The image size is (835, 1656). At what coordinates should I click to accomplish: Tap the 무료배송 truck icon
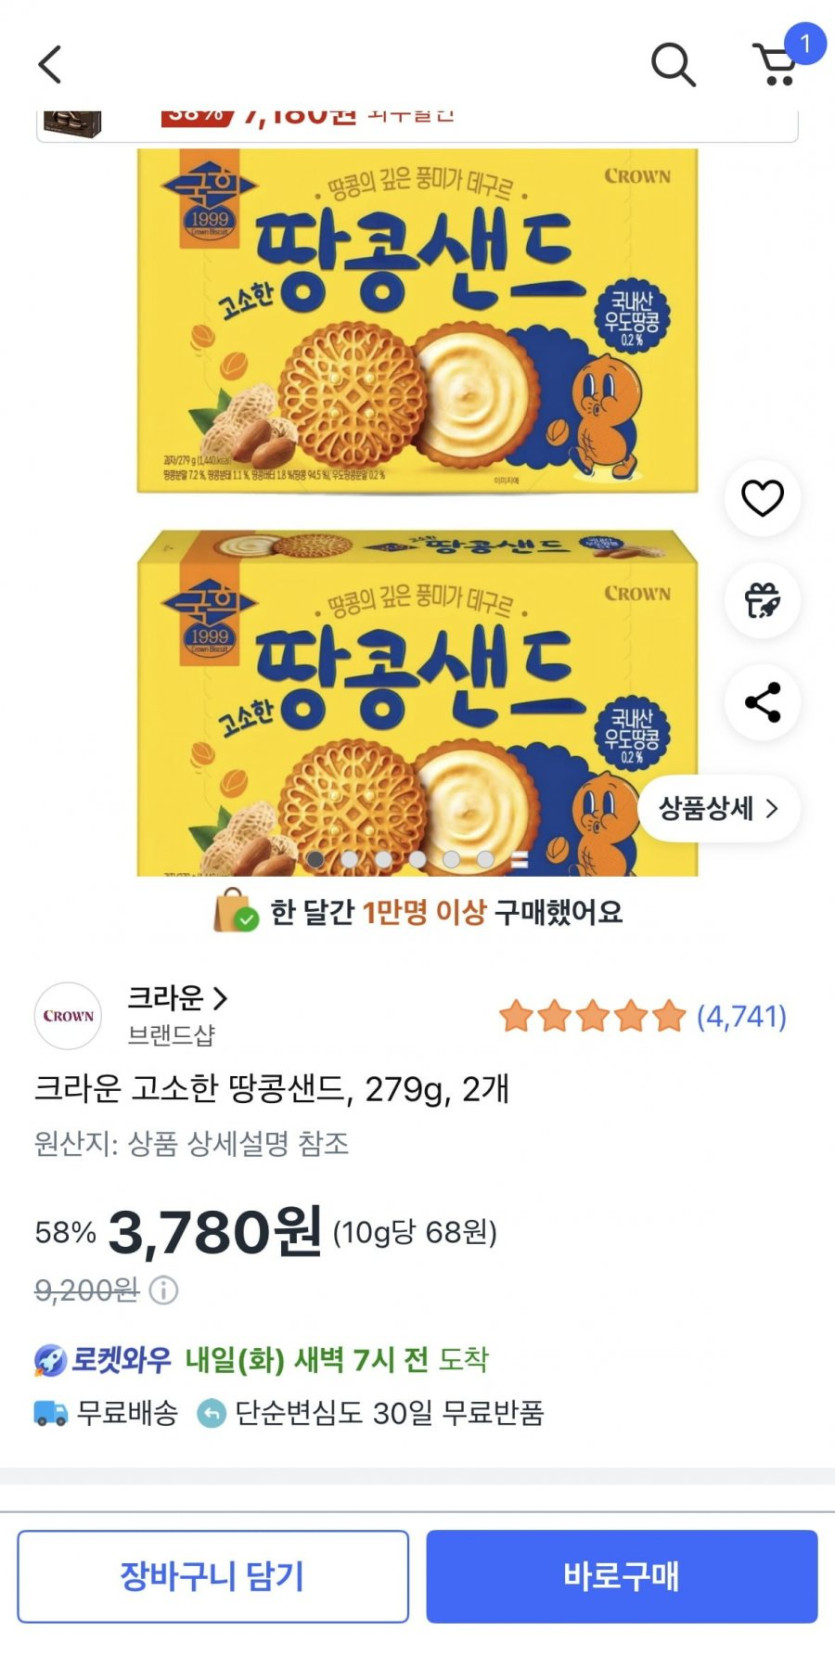click(50, 1413)
